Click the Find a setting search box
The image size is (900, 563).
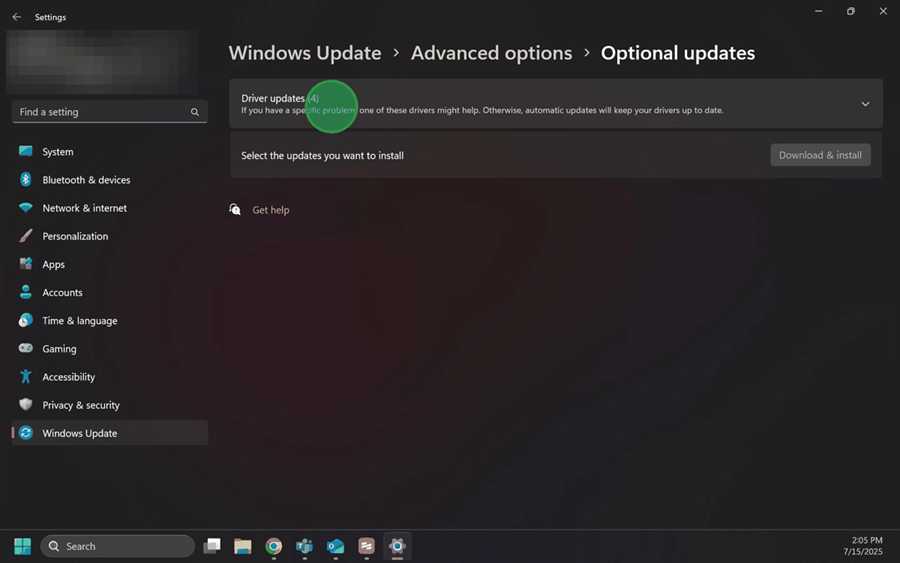100,112
